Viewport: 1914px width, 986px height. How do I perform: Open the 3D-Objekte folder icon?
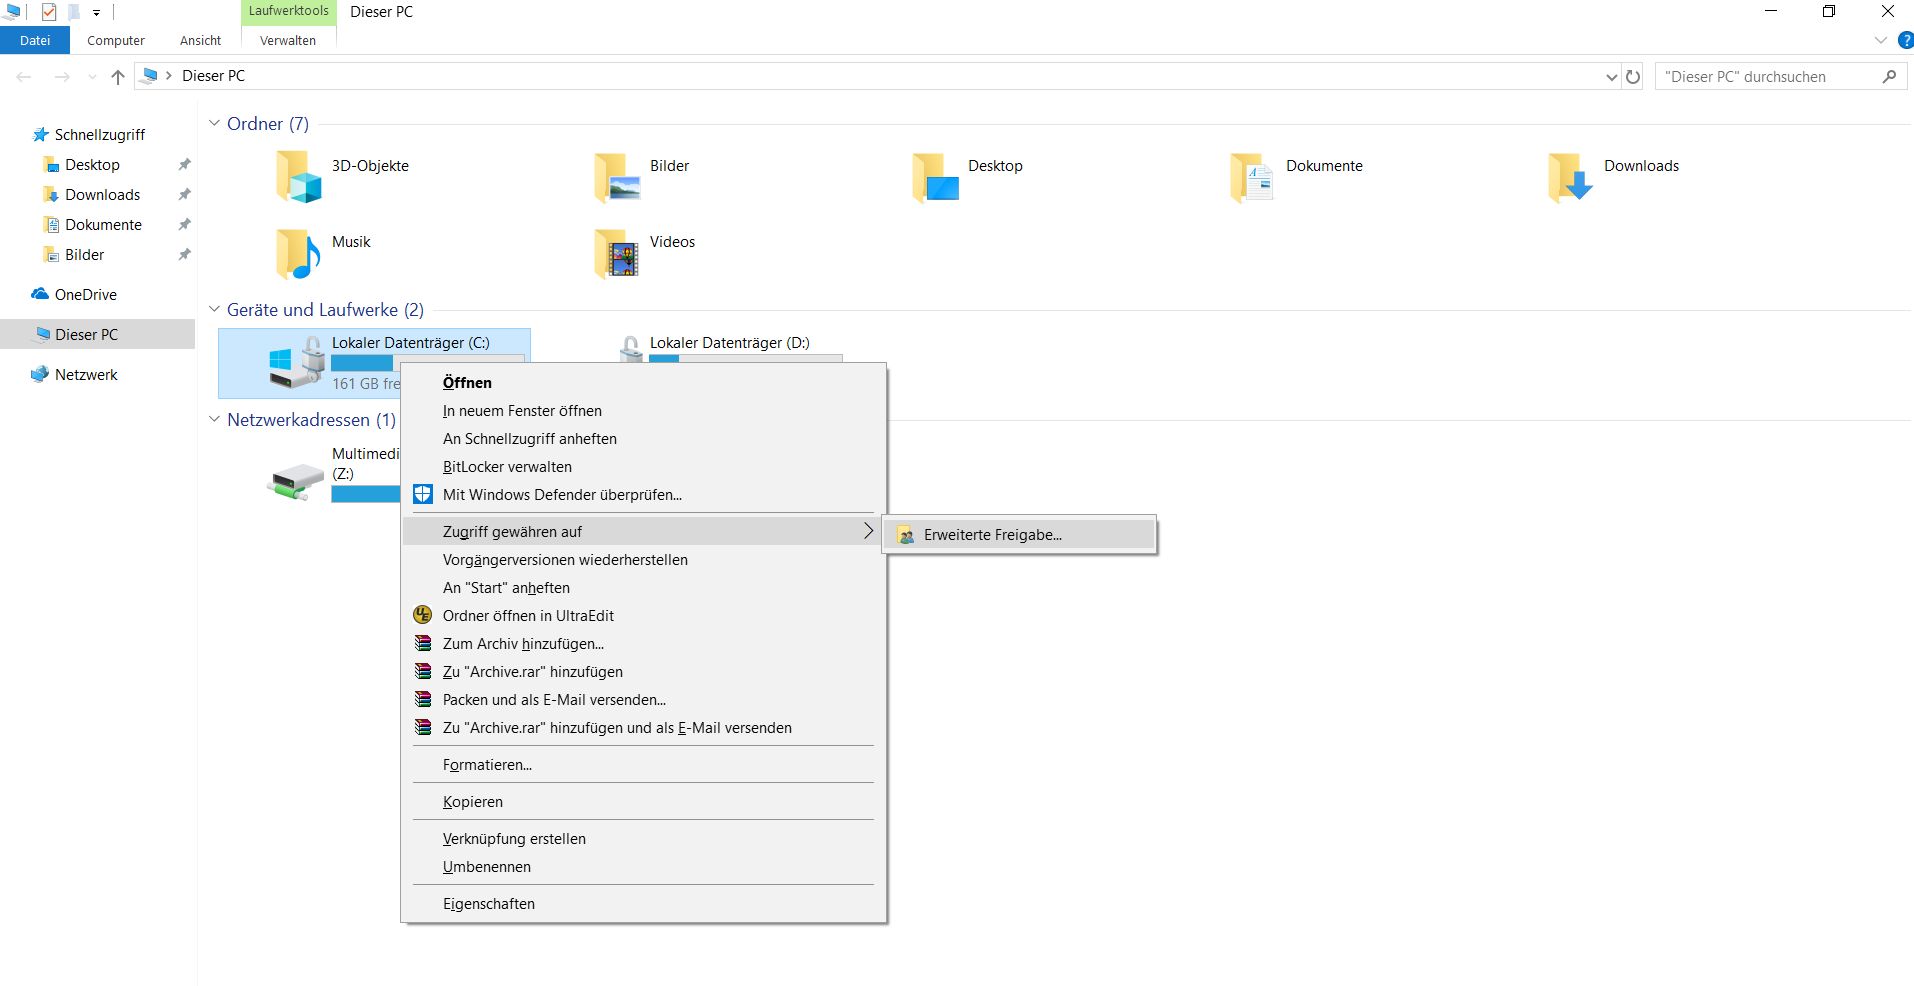pyautogui.click(x=298, y=177)
